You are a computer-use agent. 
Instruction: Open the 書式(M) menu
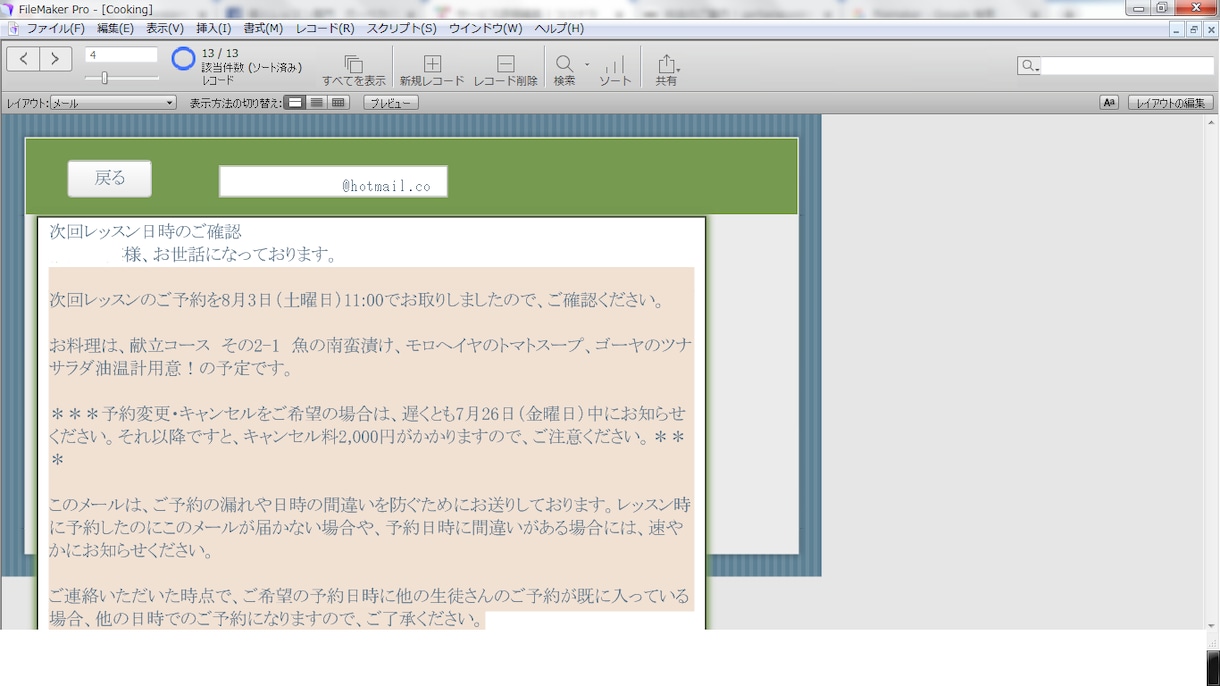[x=263, y=29]
